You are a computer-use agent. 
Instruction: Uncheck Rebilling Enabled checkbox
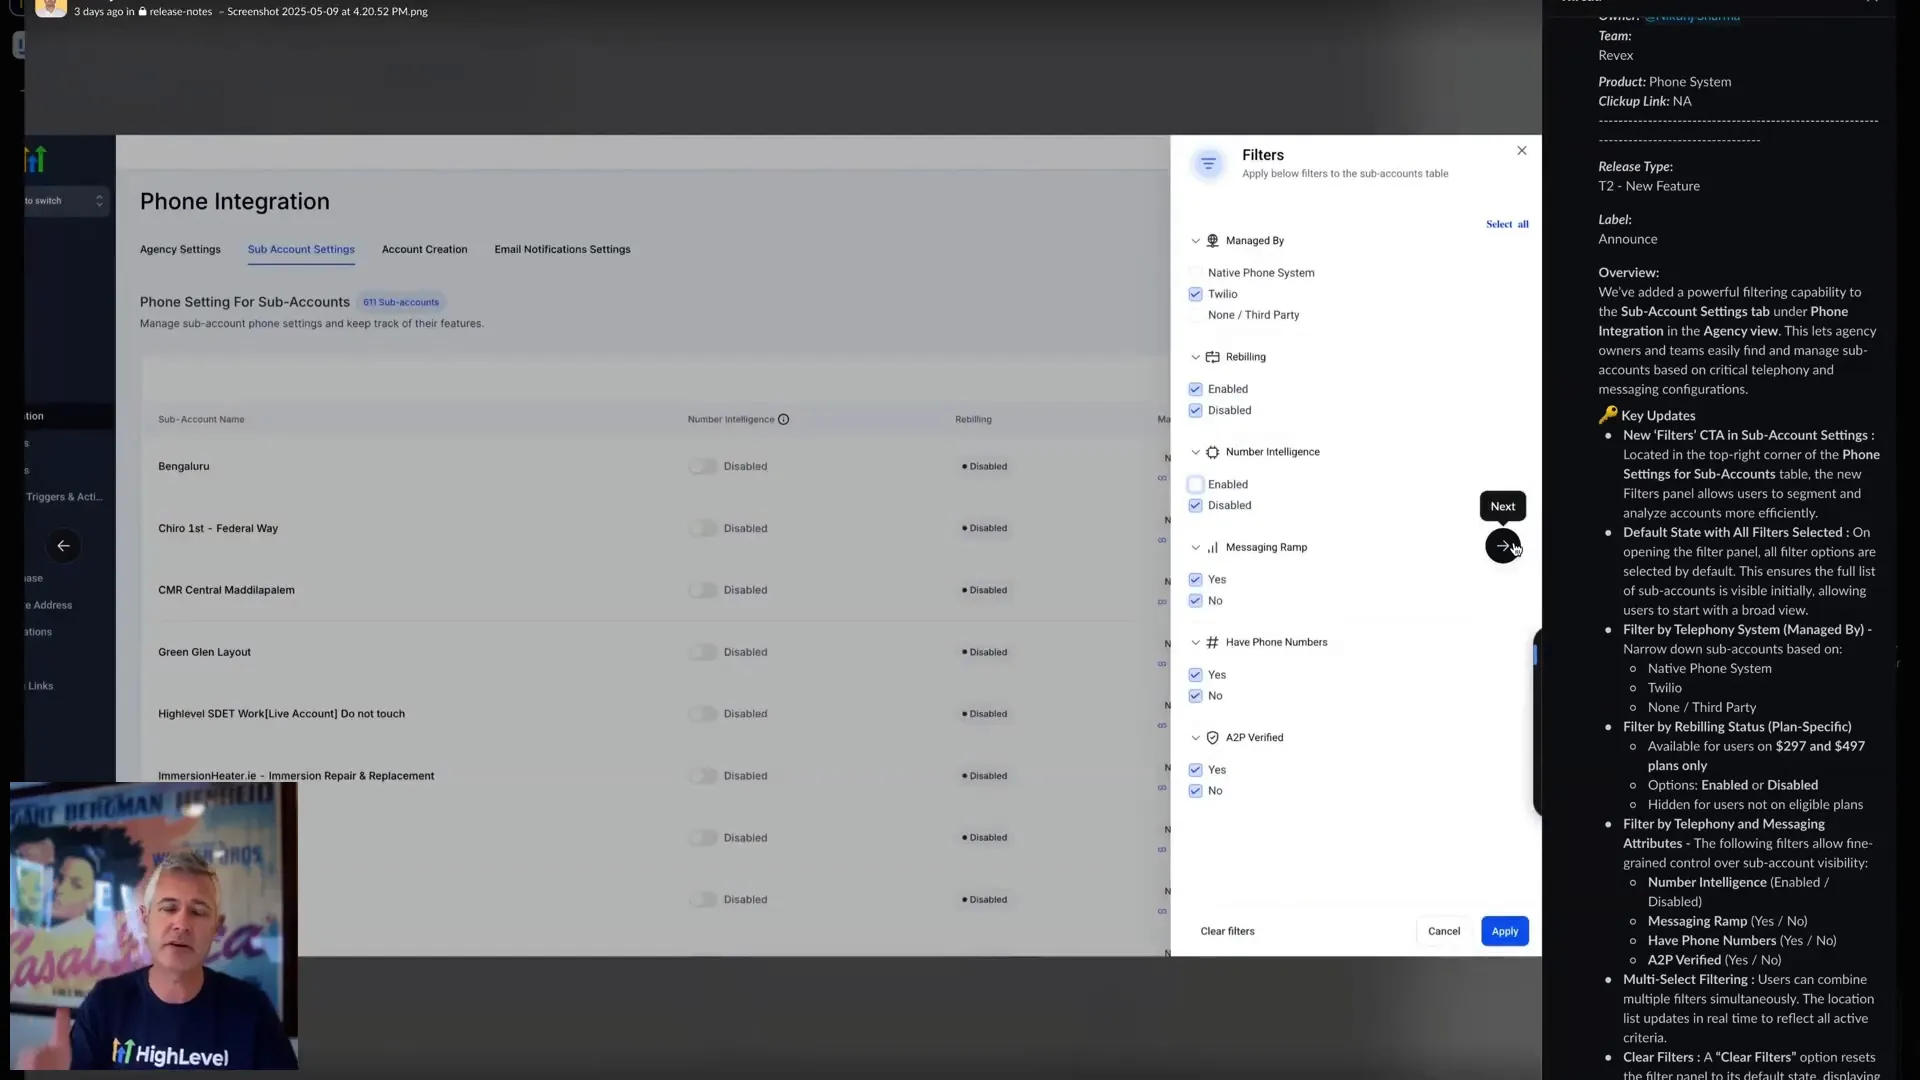(1195, 389)
